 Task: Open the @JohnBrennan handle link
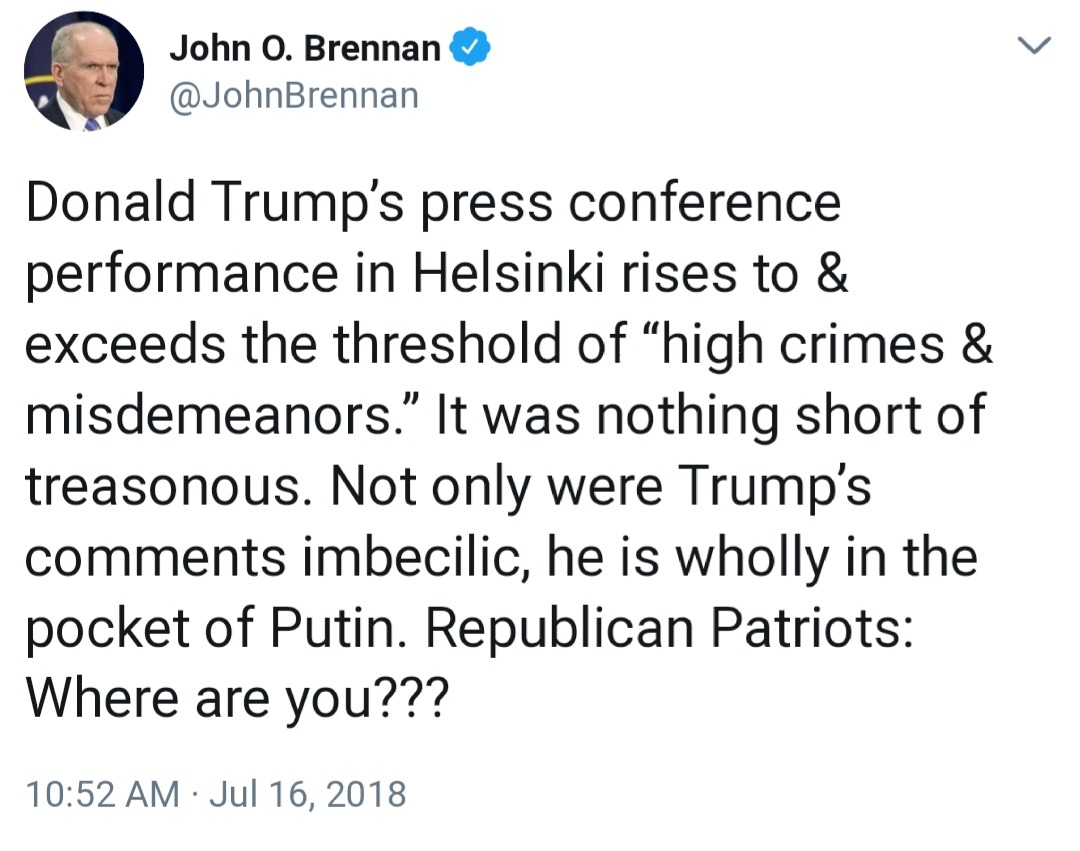(x=294, y=97)
